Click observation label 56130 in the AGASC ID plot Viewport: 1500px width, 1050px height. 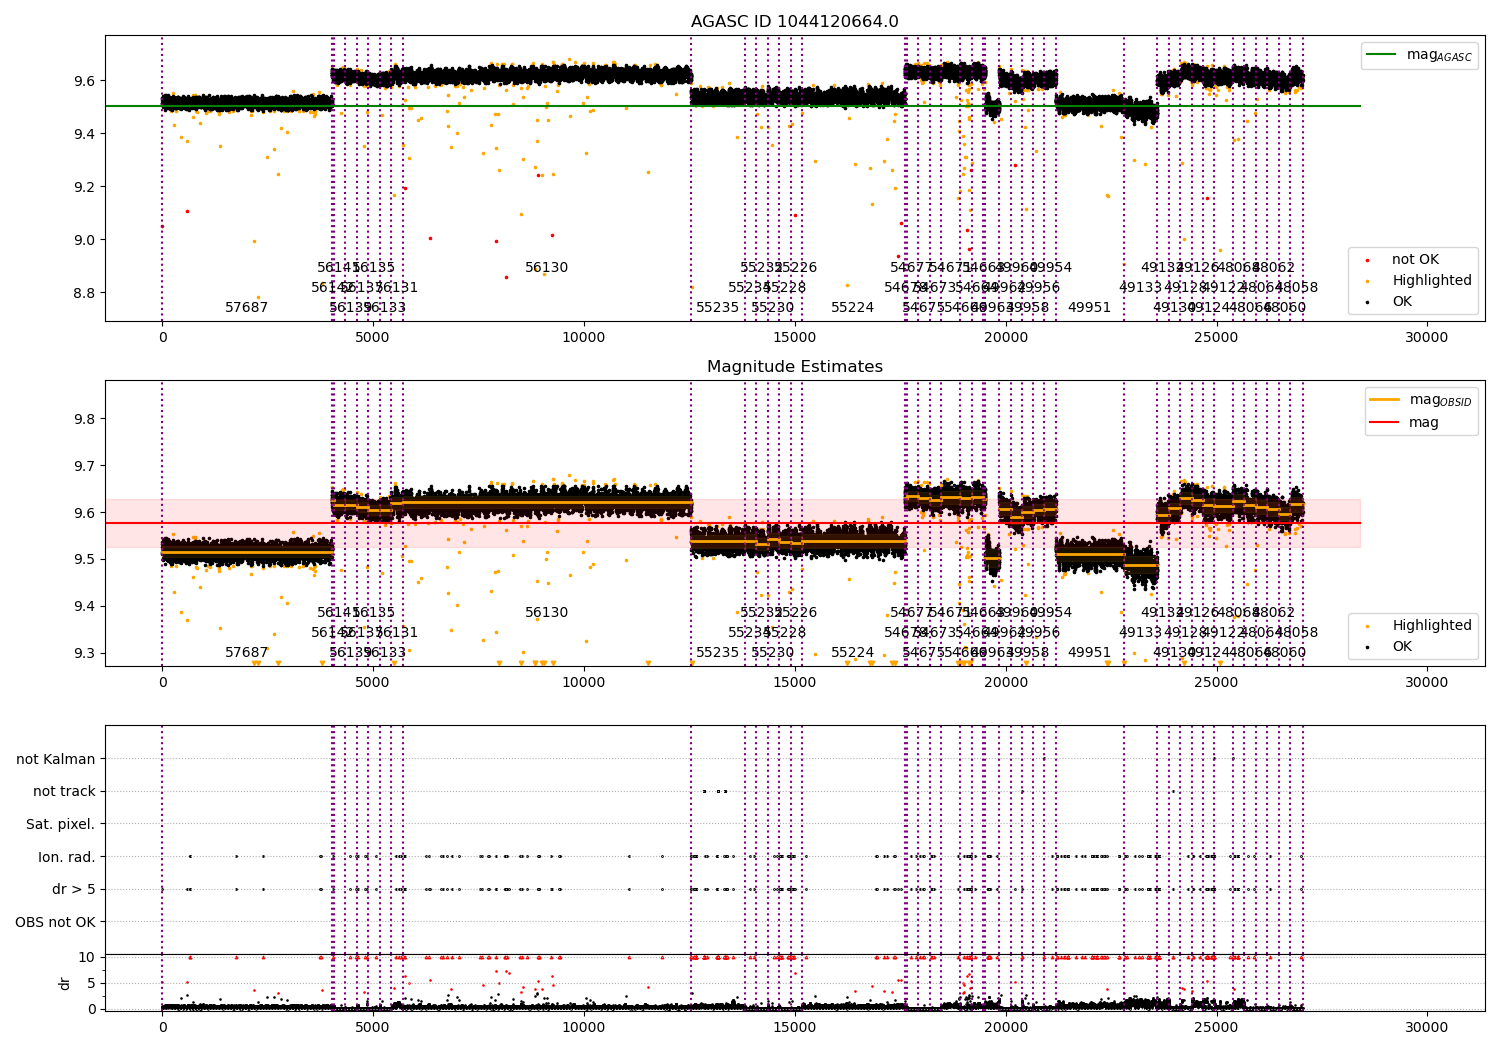(547, 268)
